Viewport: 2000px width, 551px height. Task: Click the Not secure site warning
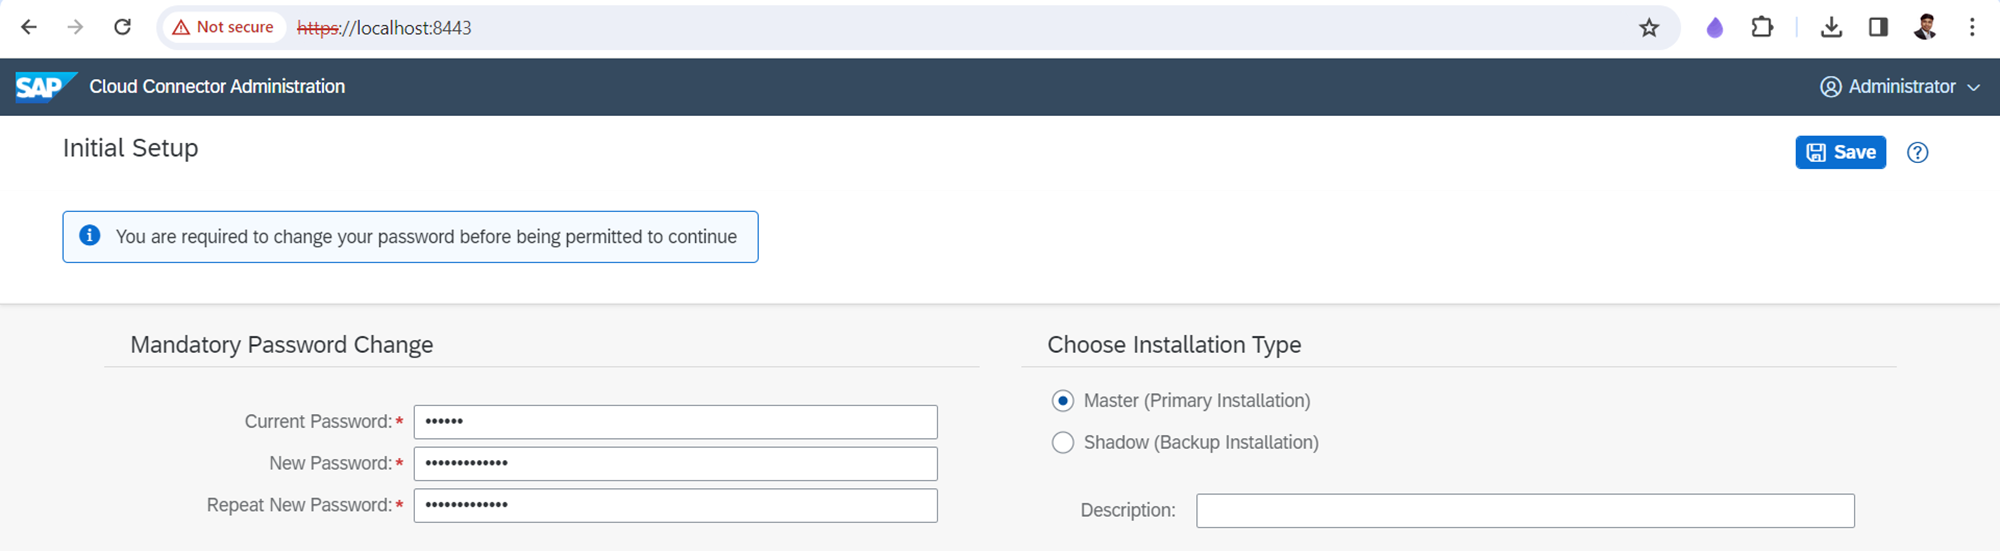[x=223, y=28]
